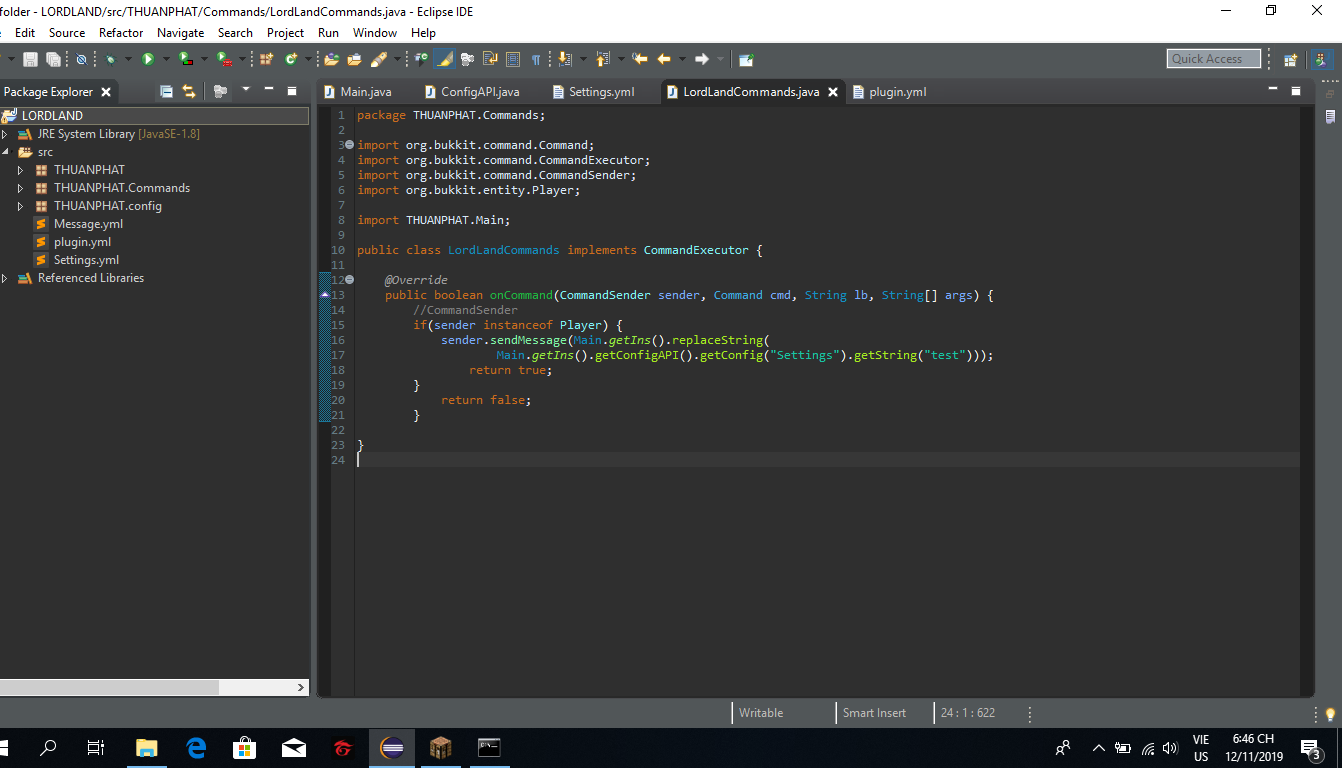The width and height of the screenshot is (1342, 768).
Task: Open the Run button dropdown arrow
Action: (165, 59)
